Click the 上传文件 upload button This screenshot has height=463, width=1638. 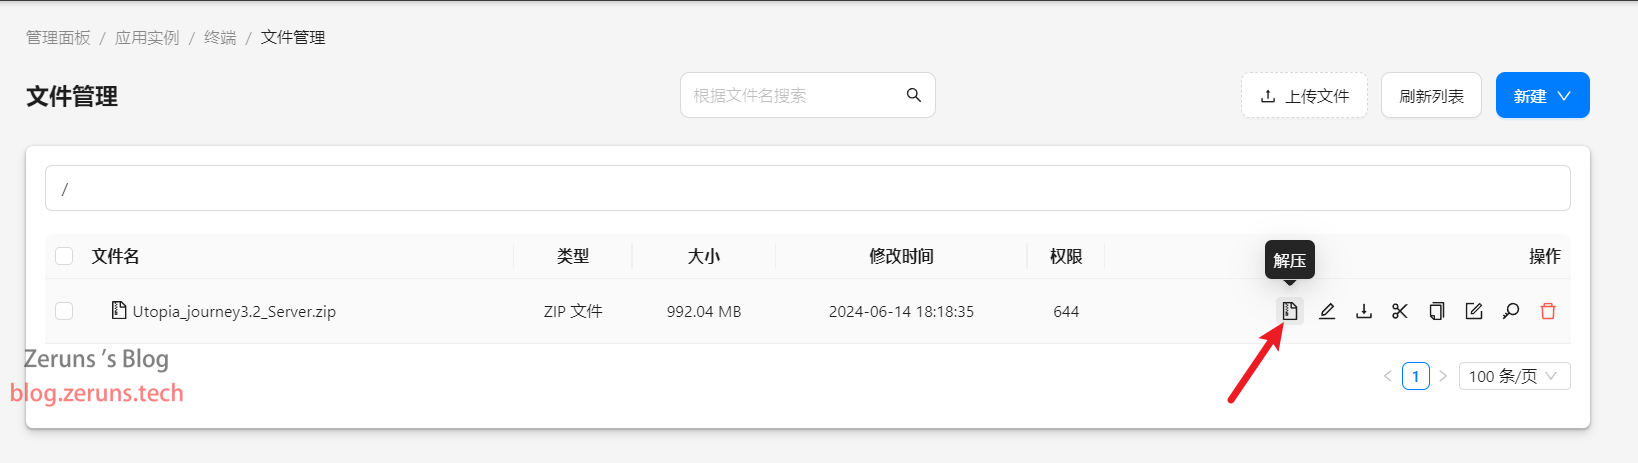pyautogui.click(x=1304, y=95)
